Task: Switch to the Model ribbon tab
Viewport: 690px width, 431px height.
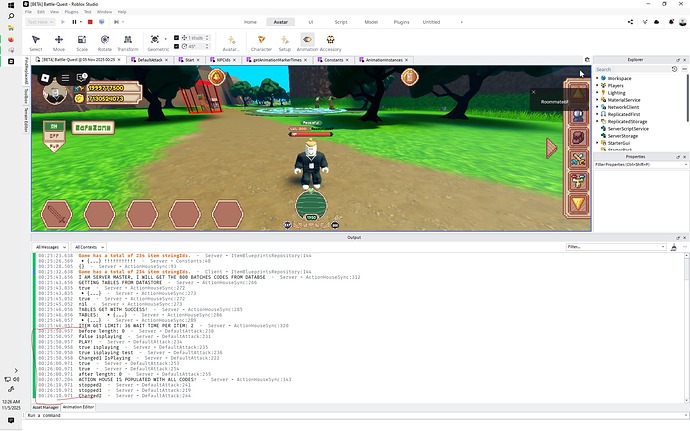Action: (371, 22)
